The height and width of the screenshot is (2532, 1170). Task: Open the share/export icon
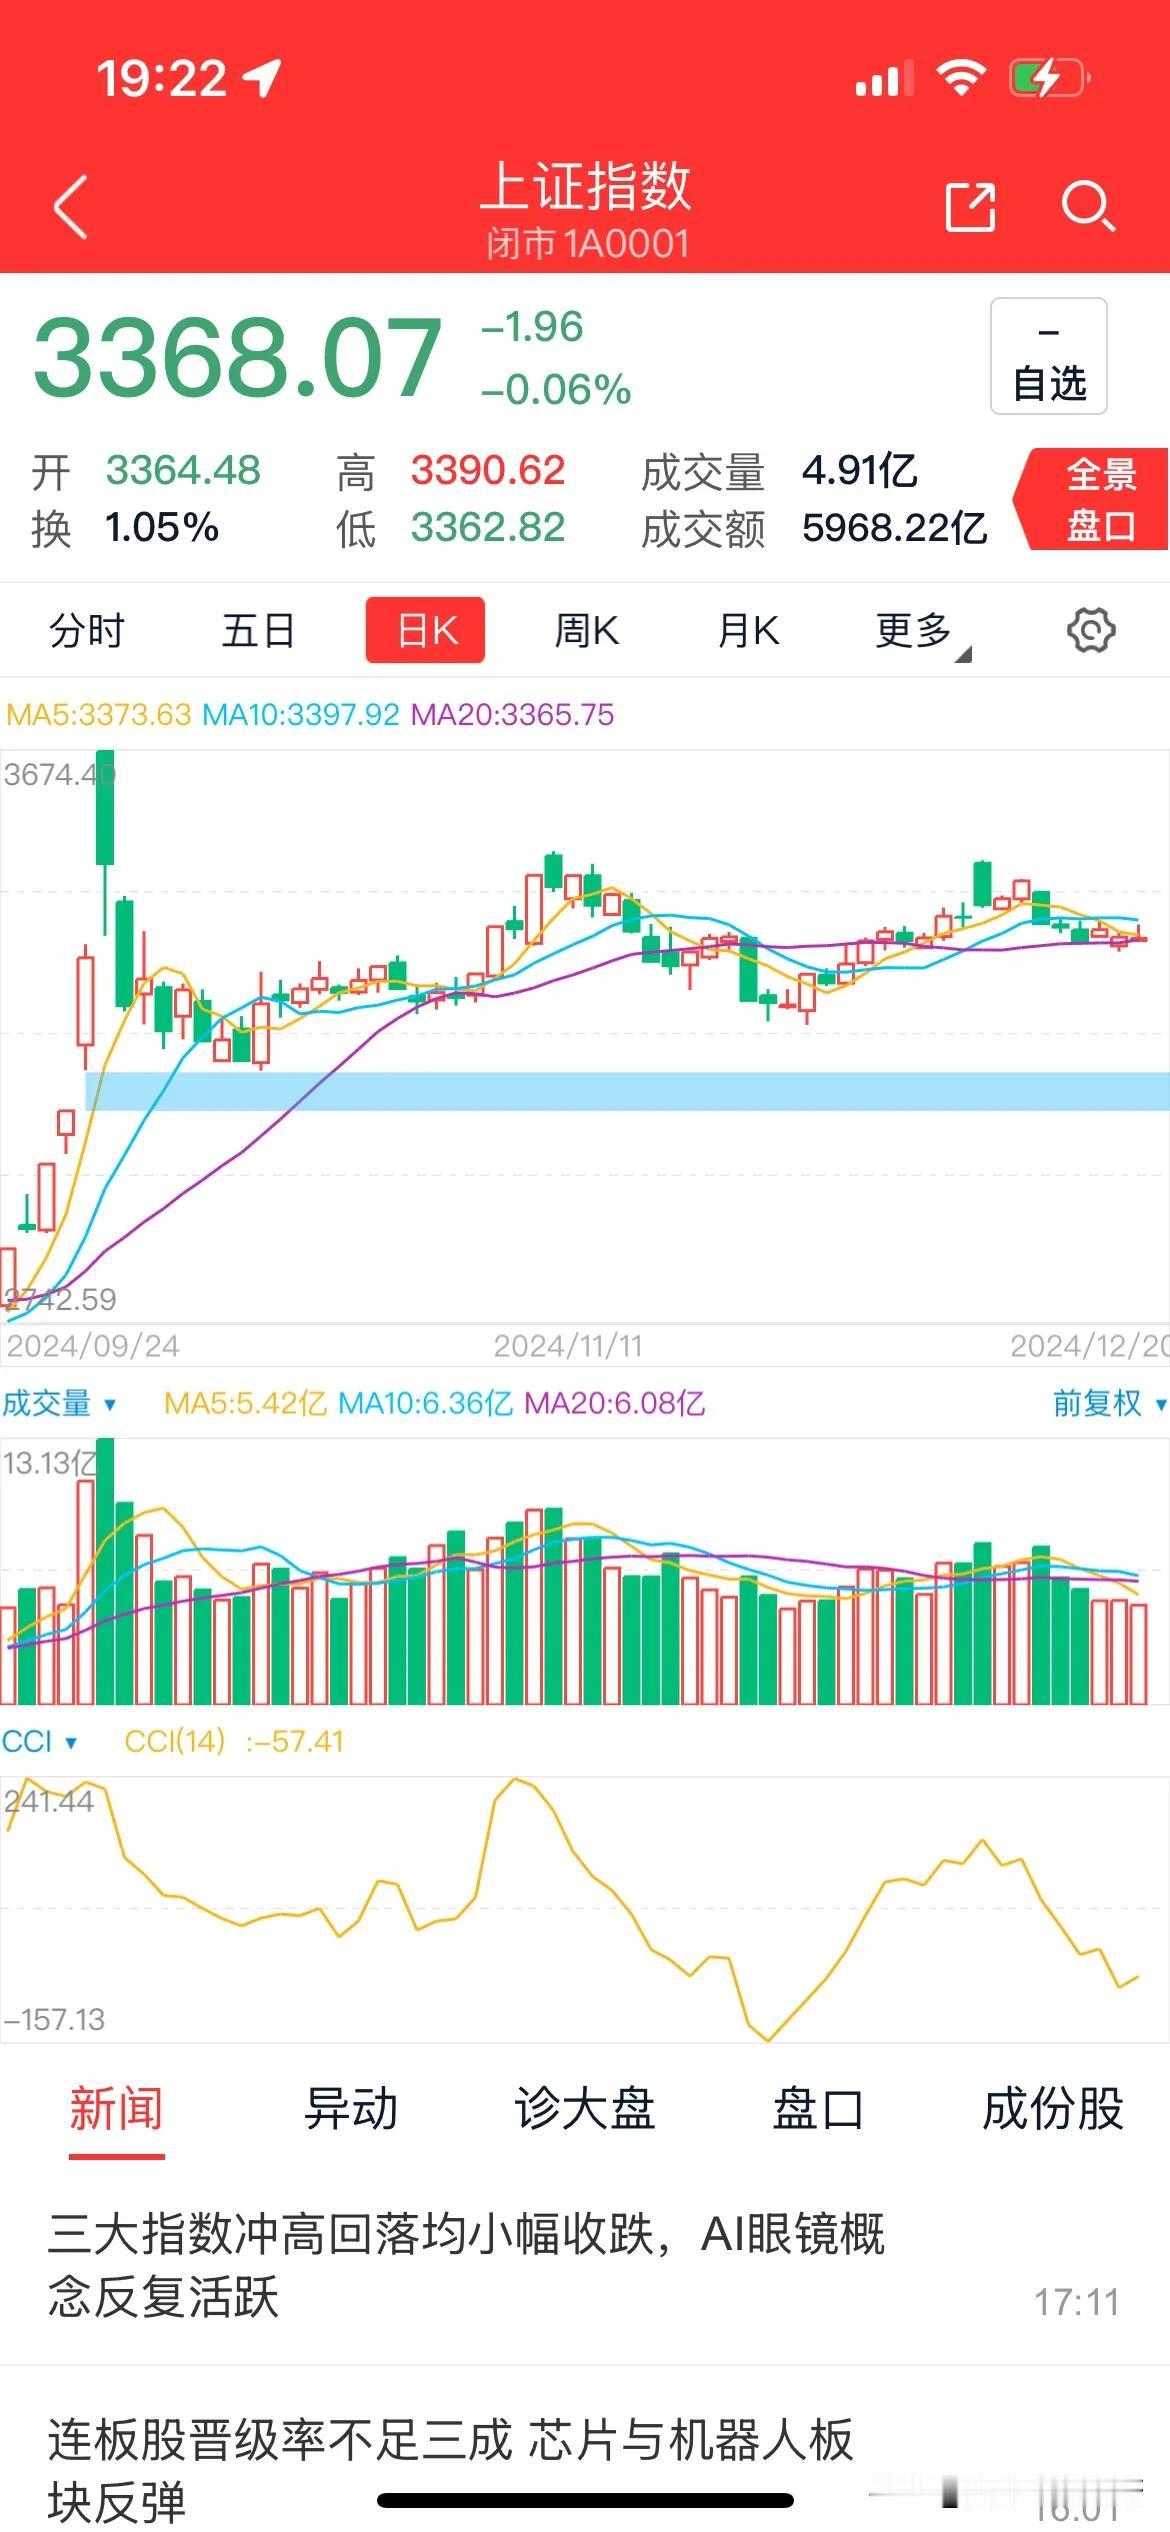click(x=970, y=207)
